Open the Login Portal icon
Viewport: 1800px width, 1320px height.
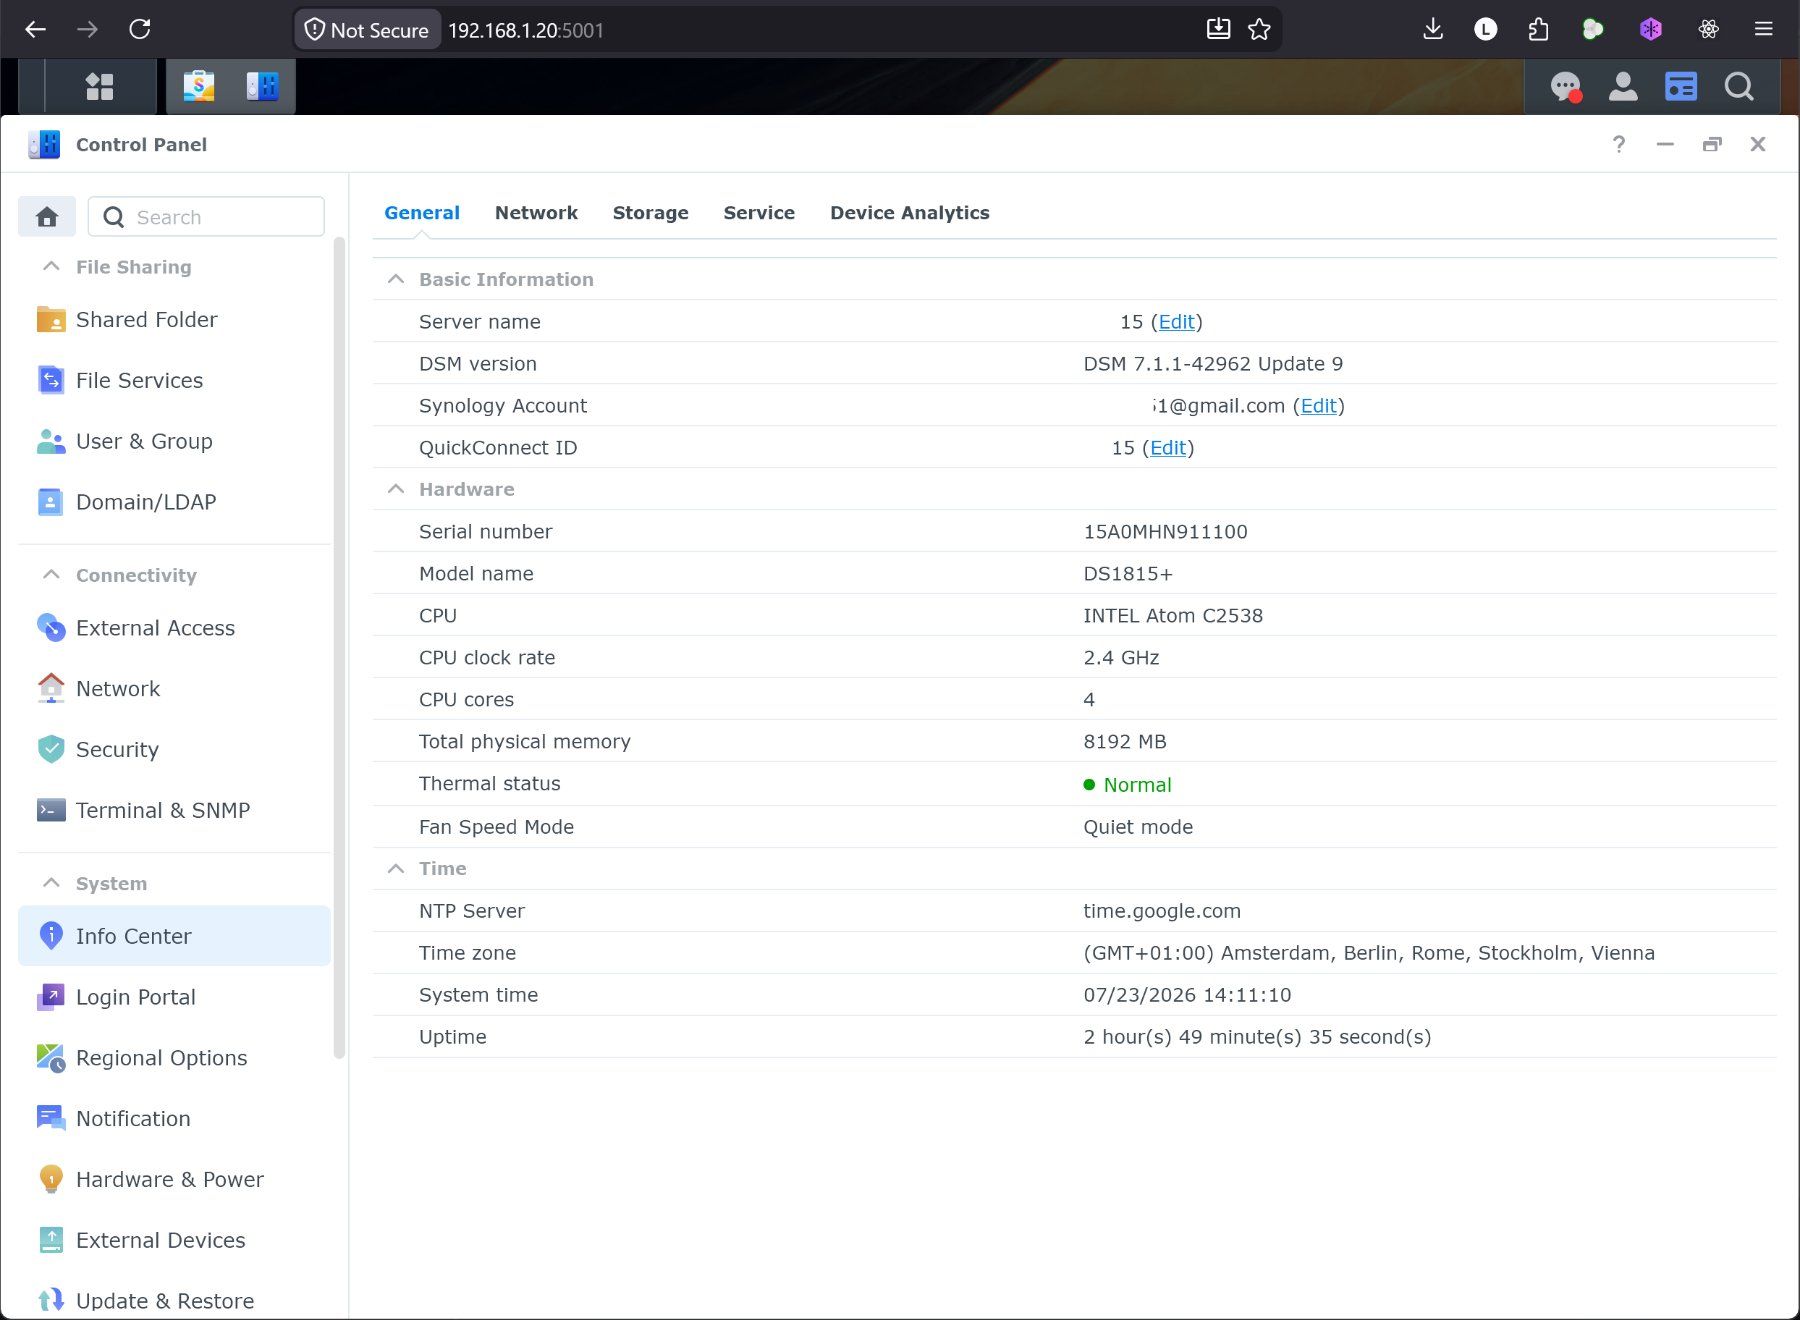[x=51, y=997]
